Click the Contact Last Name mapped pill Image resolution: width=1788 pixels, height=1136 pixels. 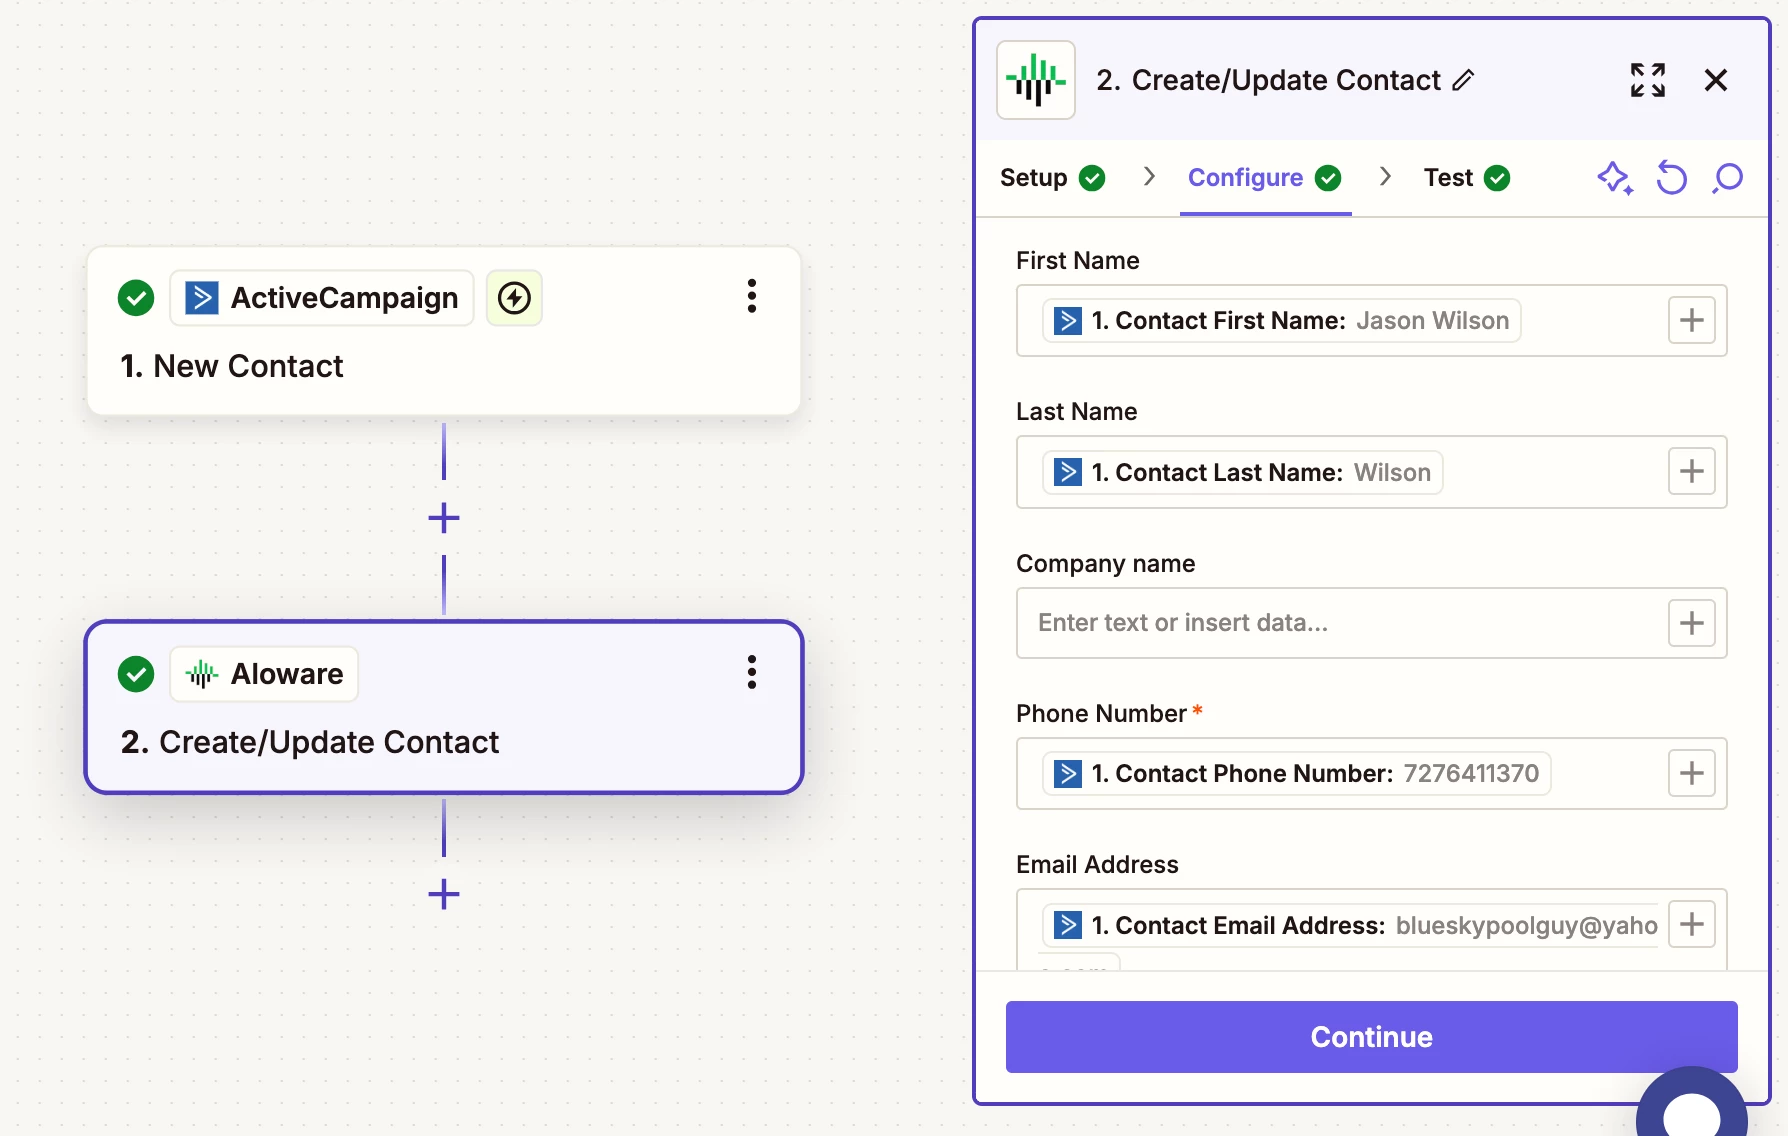[1243, 472]
